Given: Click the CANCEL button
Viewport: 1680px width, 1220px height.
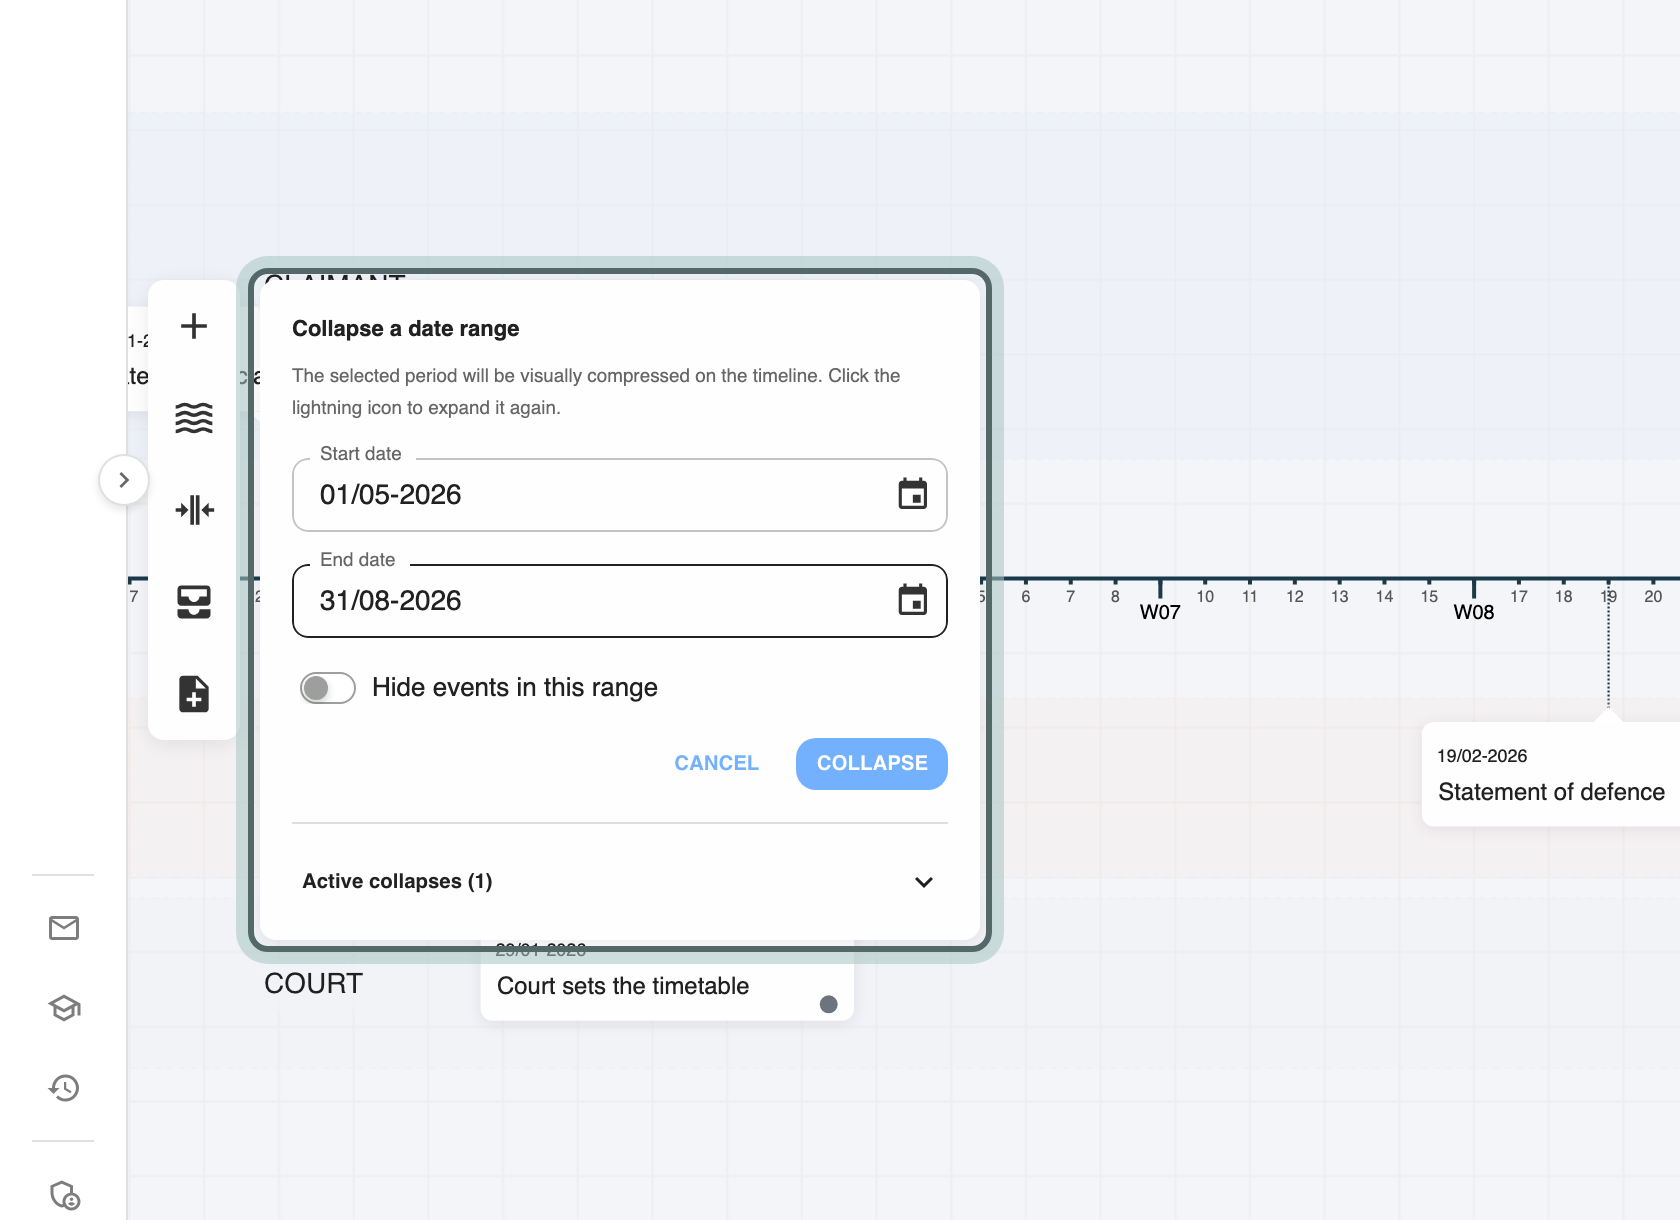Looking at the screenshot, I should [x=717, y=763].
